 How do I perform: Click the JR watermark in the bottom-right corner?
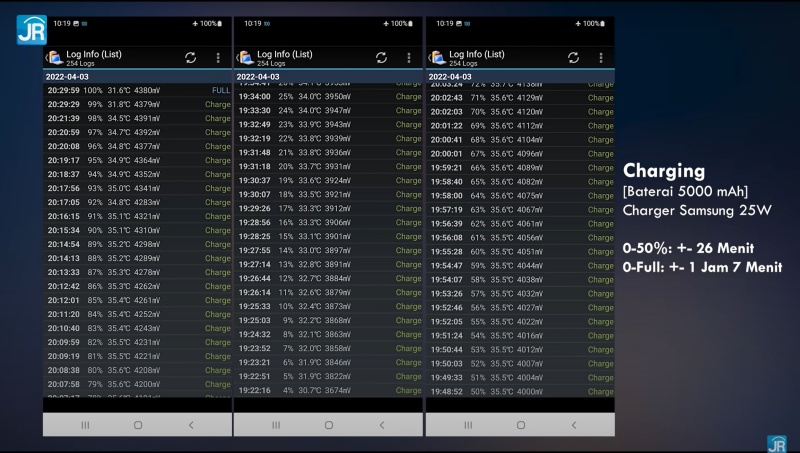pos(776,443)
